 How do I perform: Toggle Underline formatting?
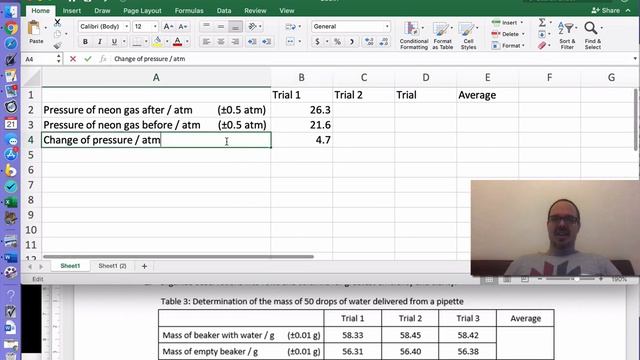click(x=114, y=42)
